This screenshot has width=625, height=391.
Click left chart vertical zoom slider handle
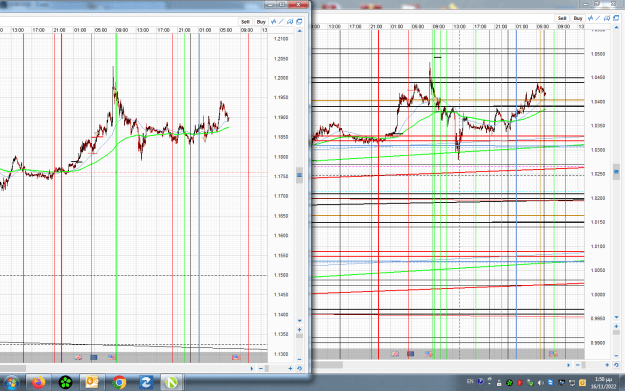(x=300, y=336)
